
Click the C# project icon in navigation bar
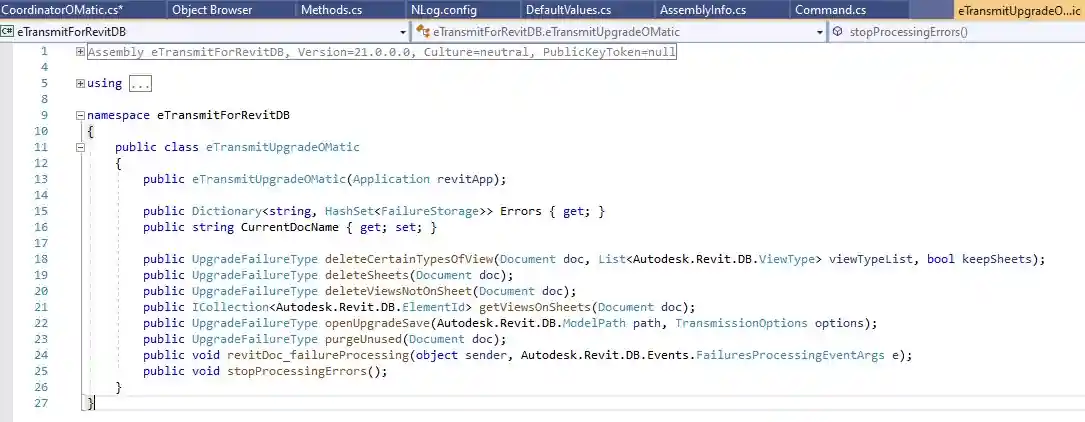(8, 32)
